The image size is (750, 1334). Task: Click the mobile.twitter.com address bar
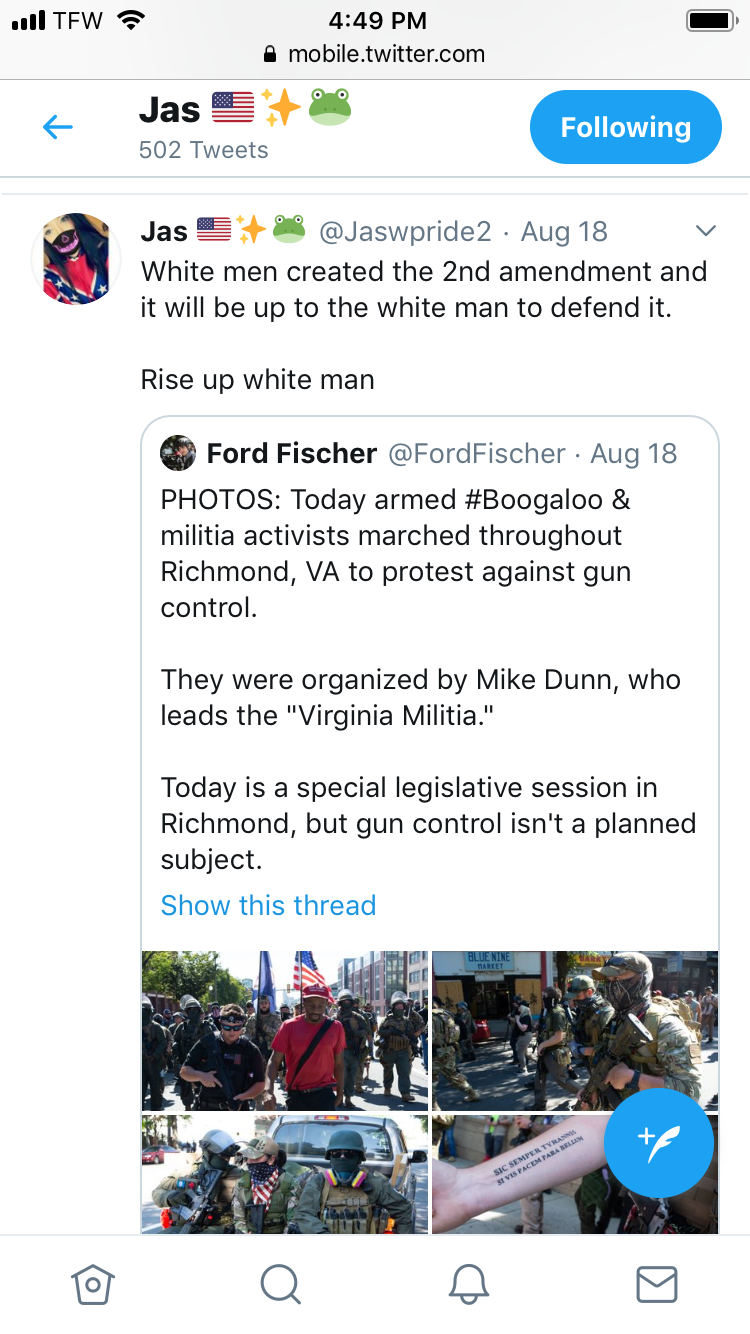[x=375, y=54]
